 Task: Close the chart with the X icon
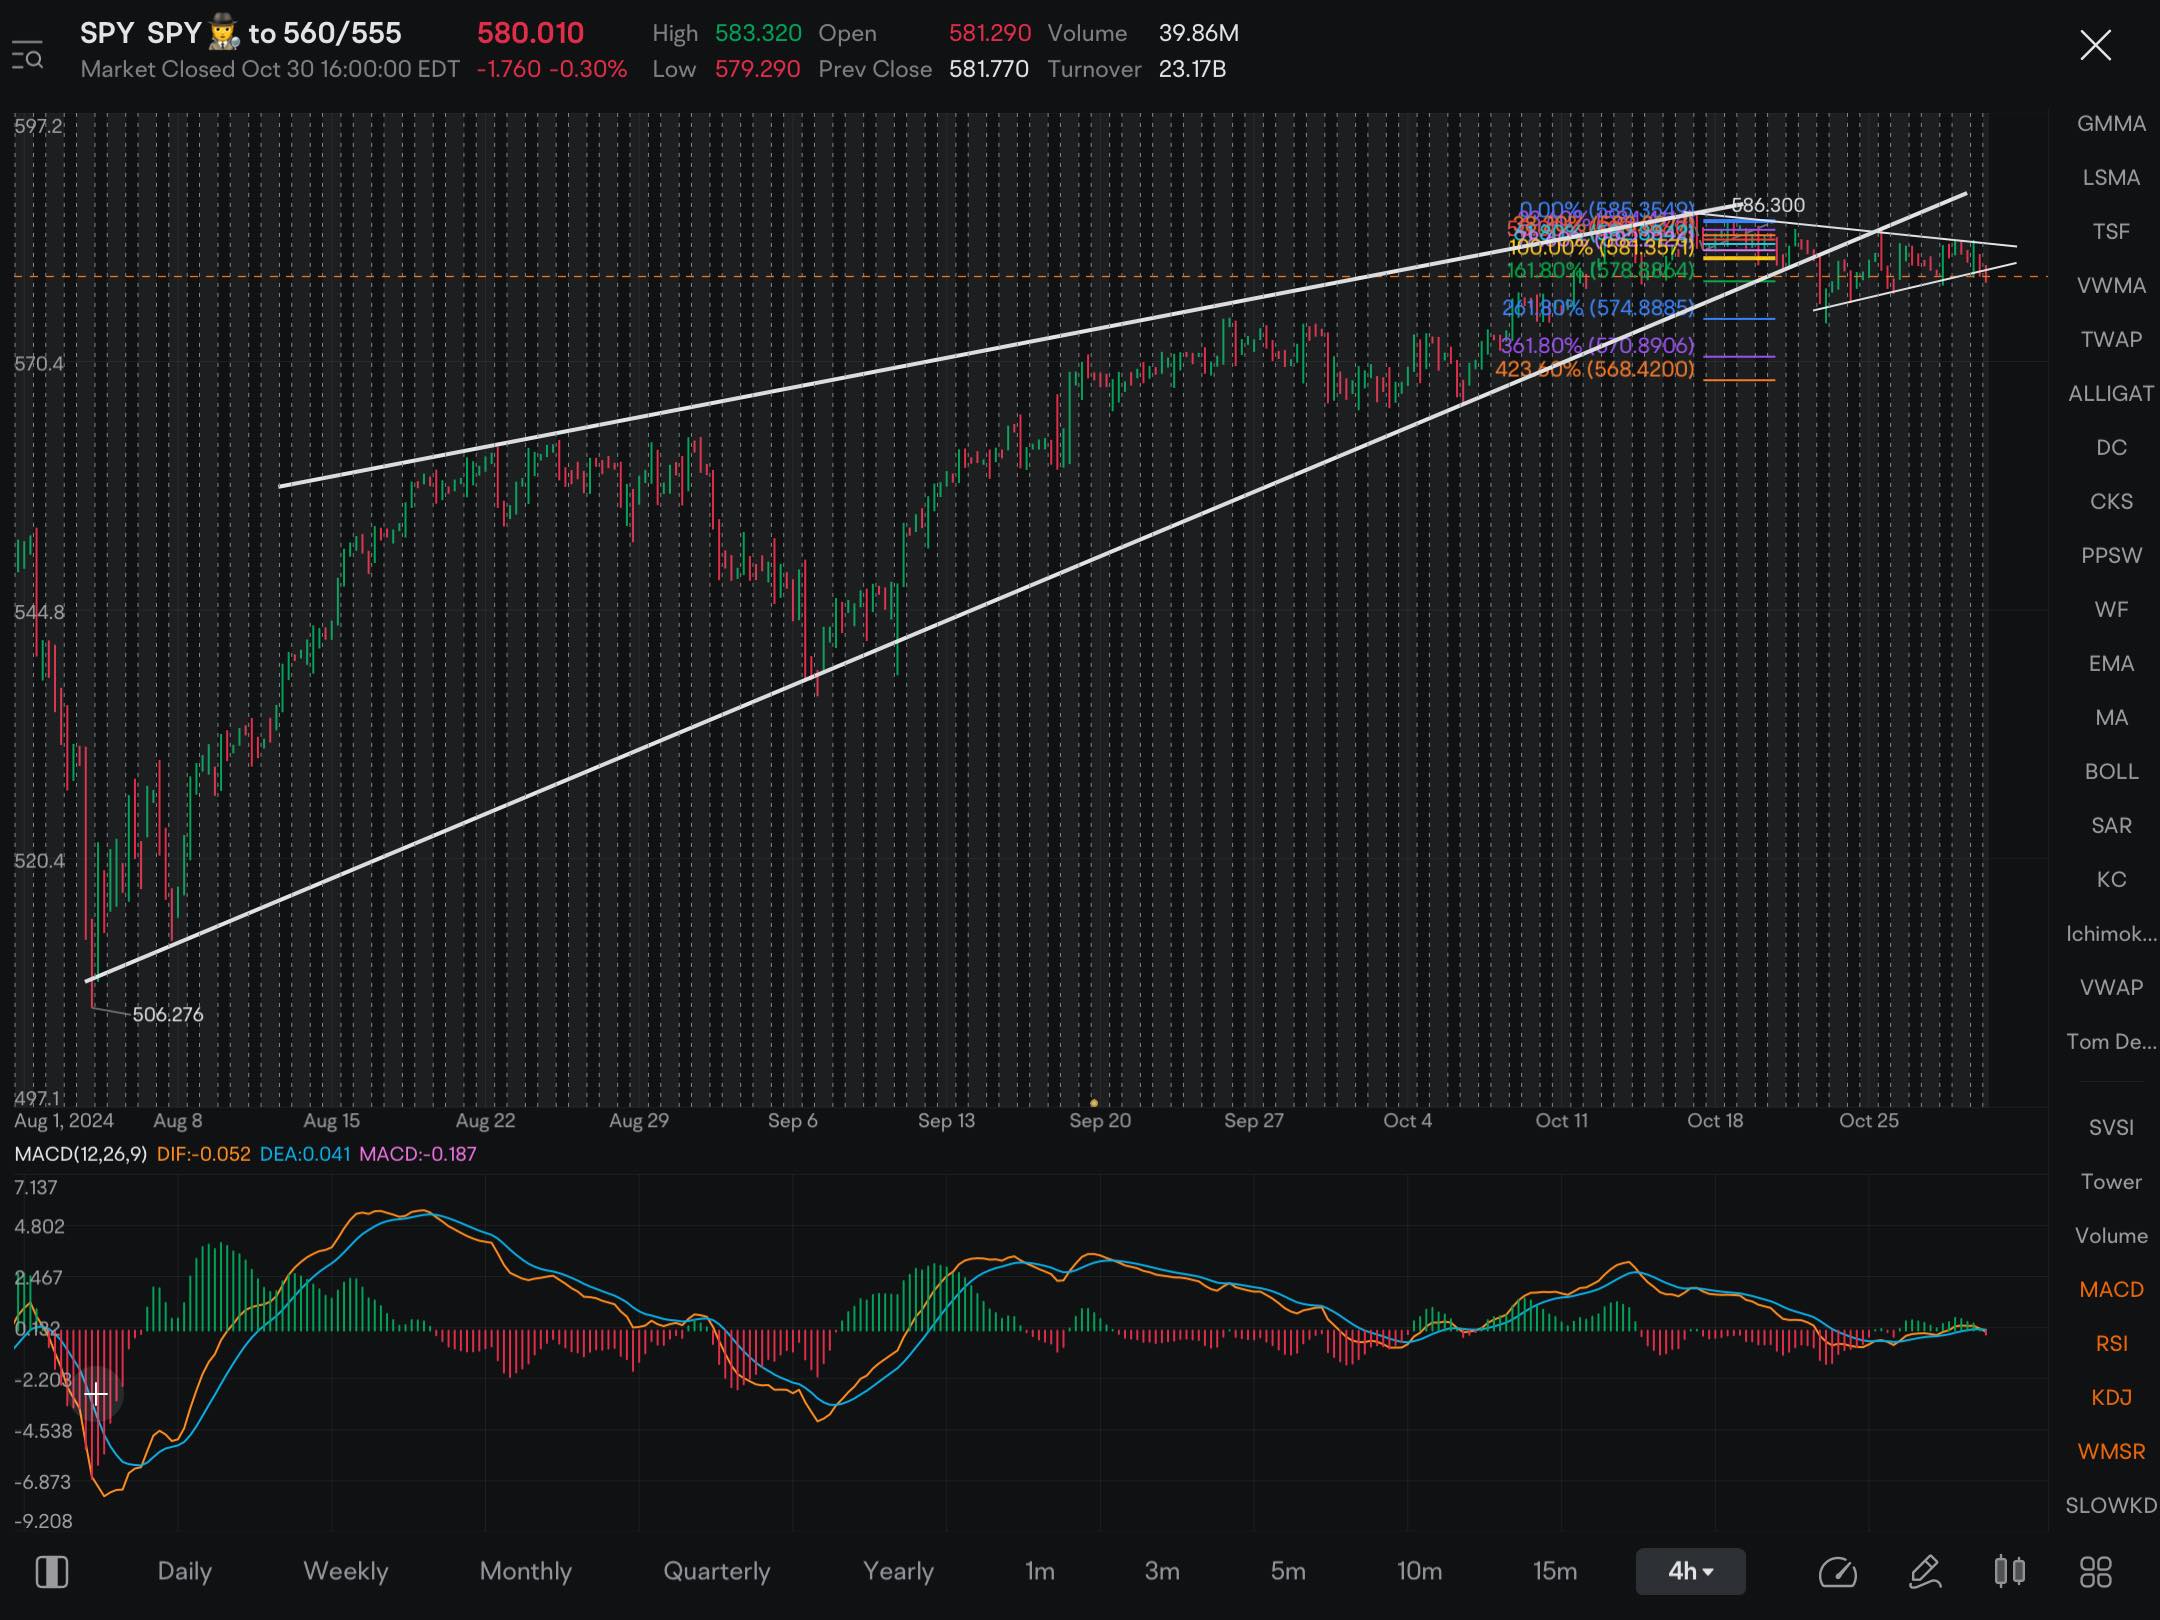[x=2095, y=45]
